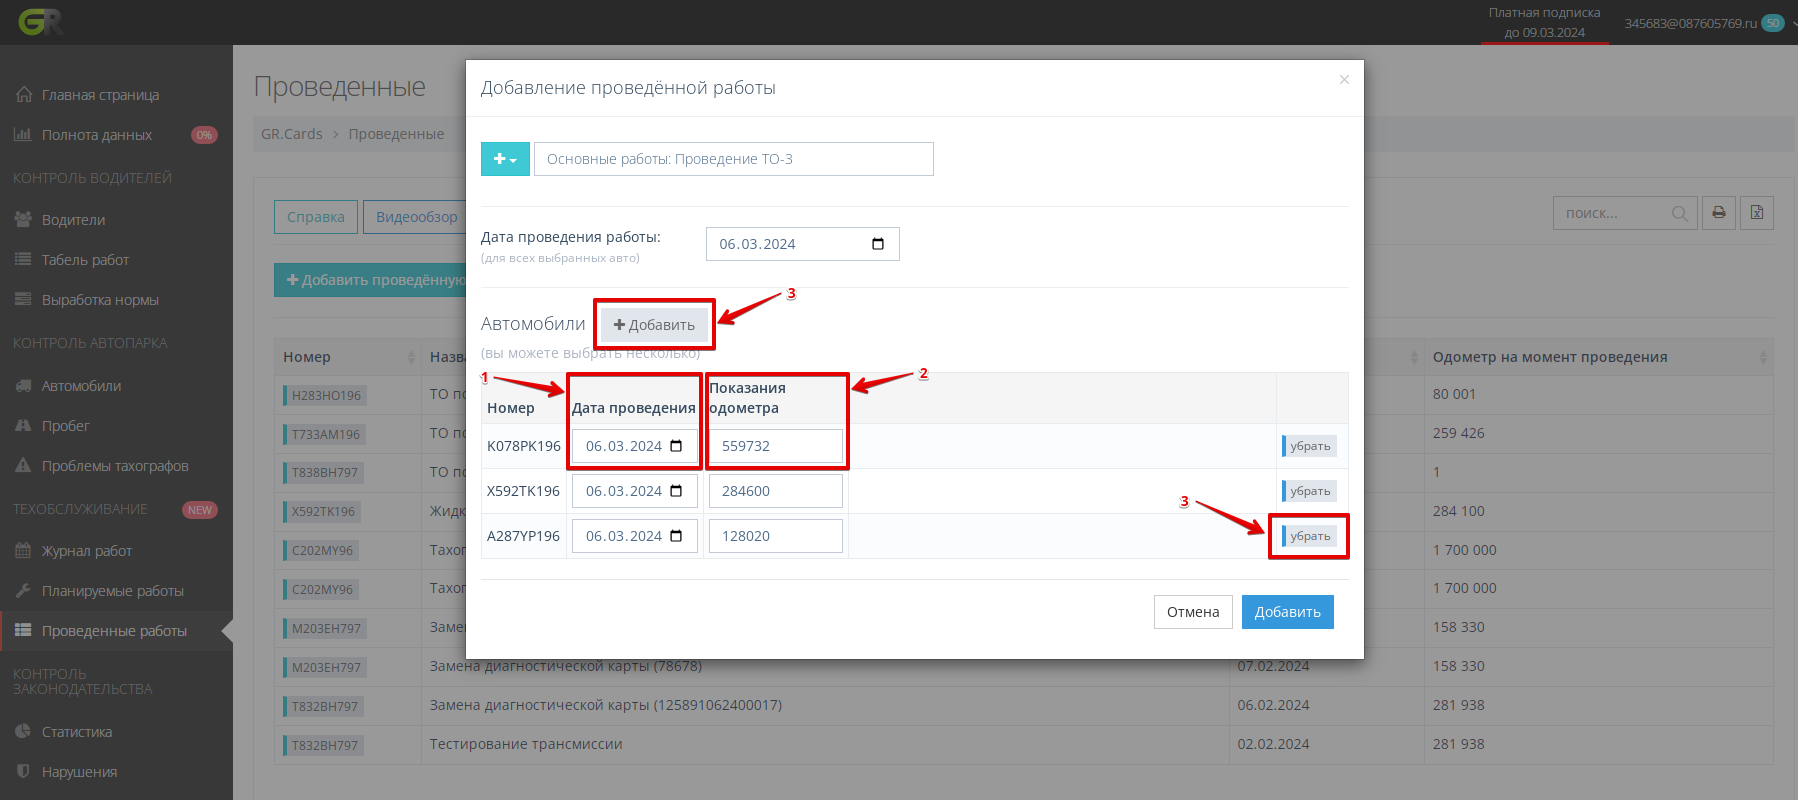Click plate tag X592TK196 in background table
1798x800 pixels.
click(x=322, y=511)
